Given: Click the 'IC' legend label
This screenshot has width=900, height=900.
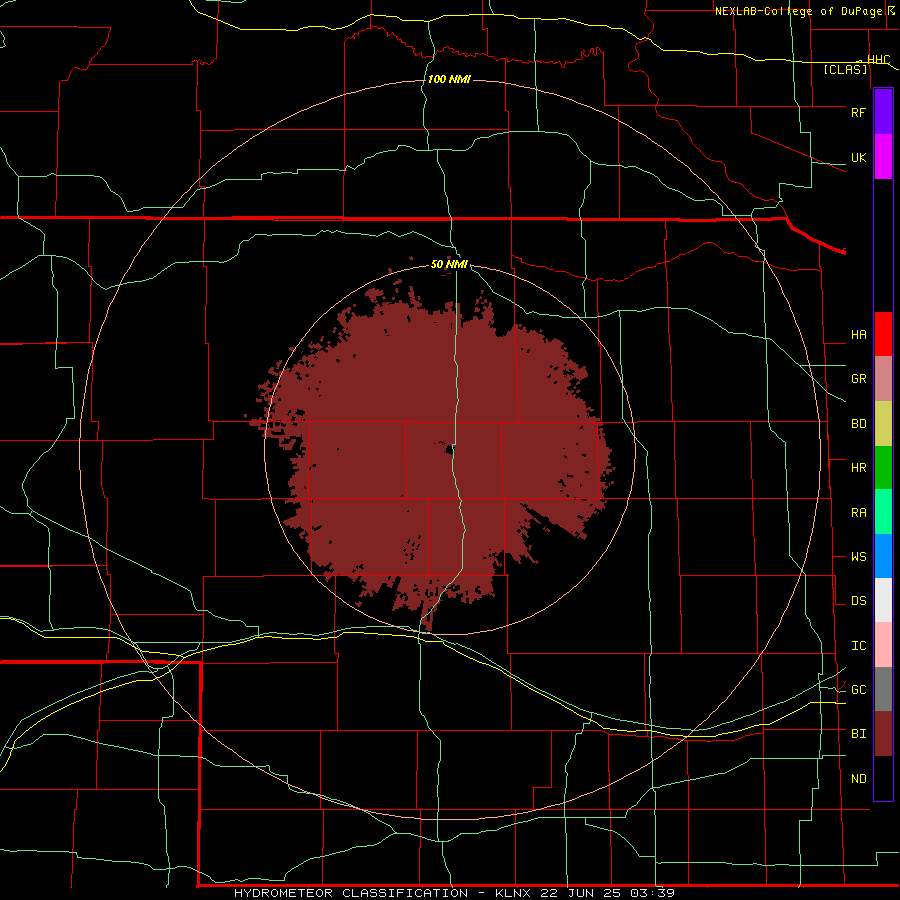Looking at the screenshot, I should point(858,646).
